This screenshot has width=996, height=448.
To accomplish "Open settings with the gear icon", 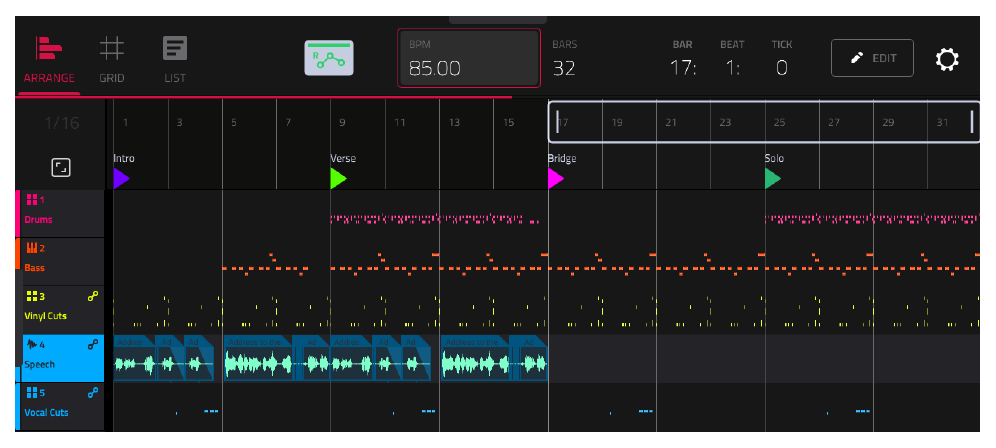I will pos(947,60).
